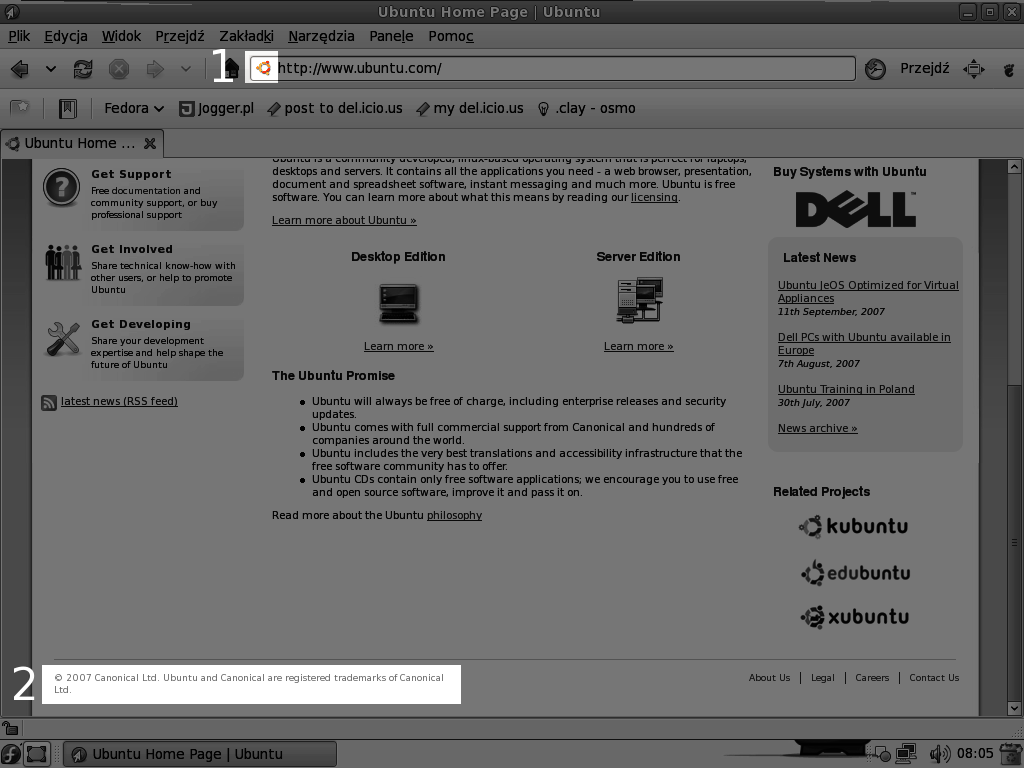
Task: Click the scrollbar down arrow
Action: (1014, 708)
